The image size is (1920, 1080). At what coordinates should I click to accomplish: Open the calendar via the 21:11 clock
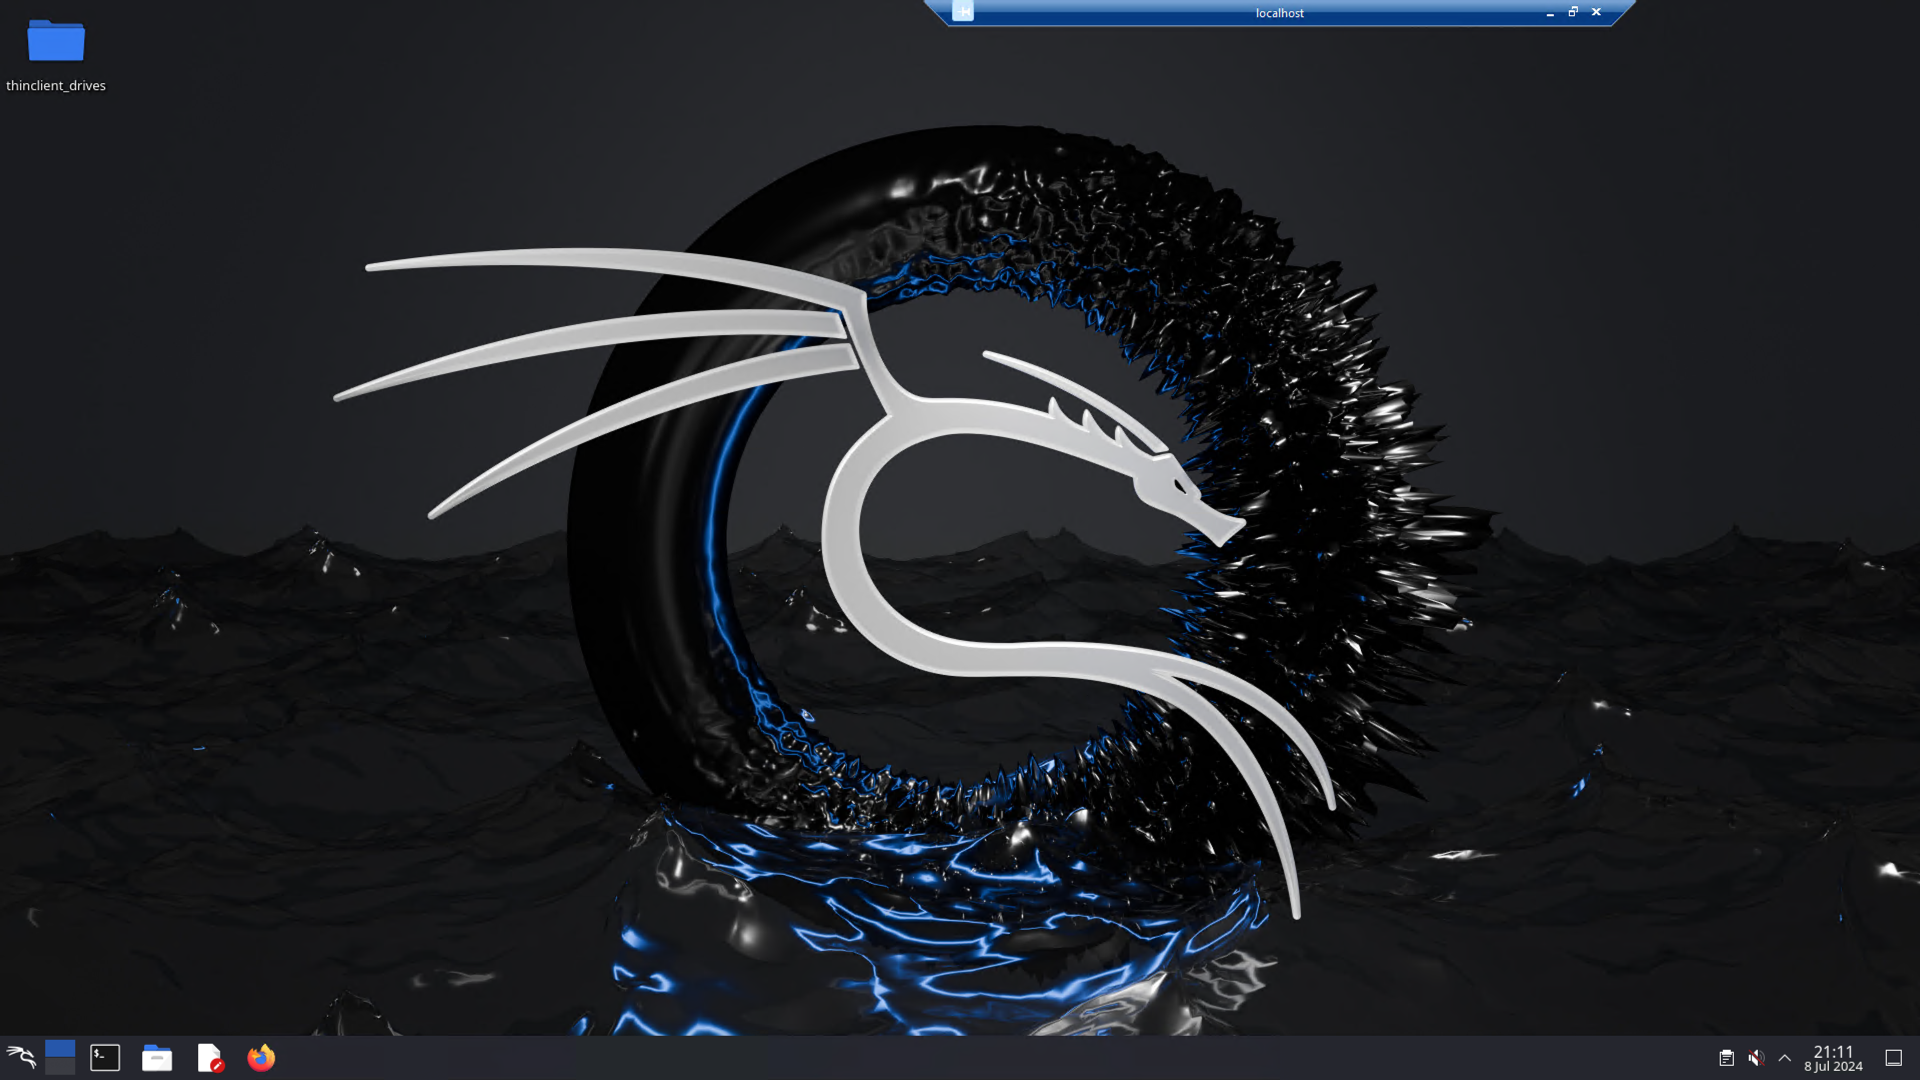(x=1833, y=1051)
